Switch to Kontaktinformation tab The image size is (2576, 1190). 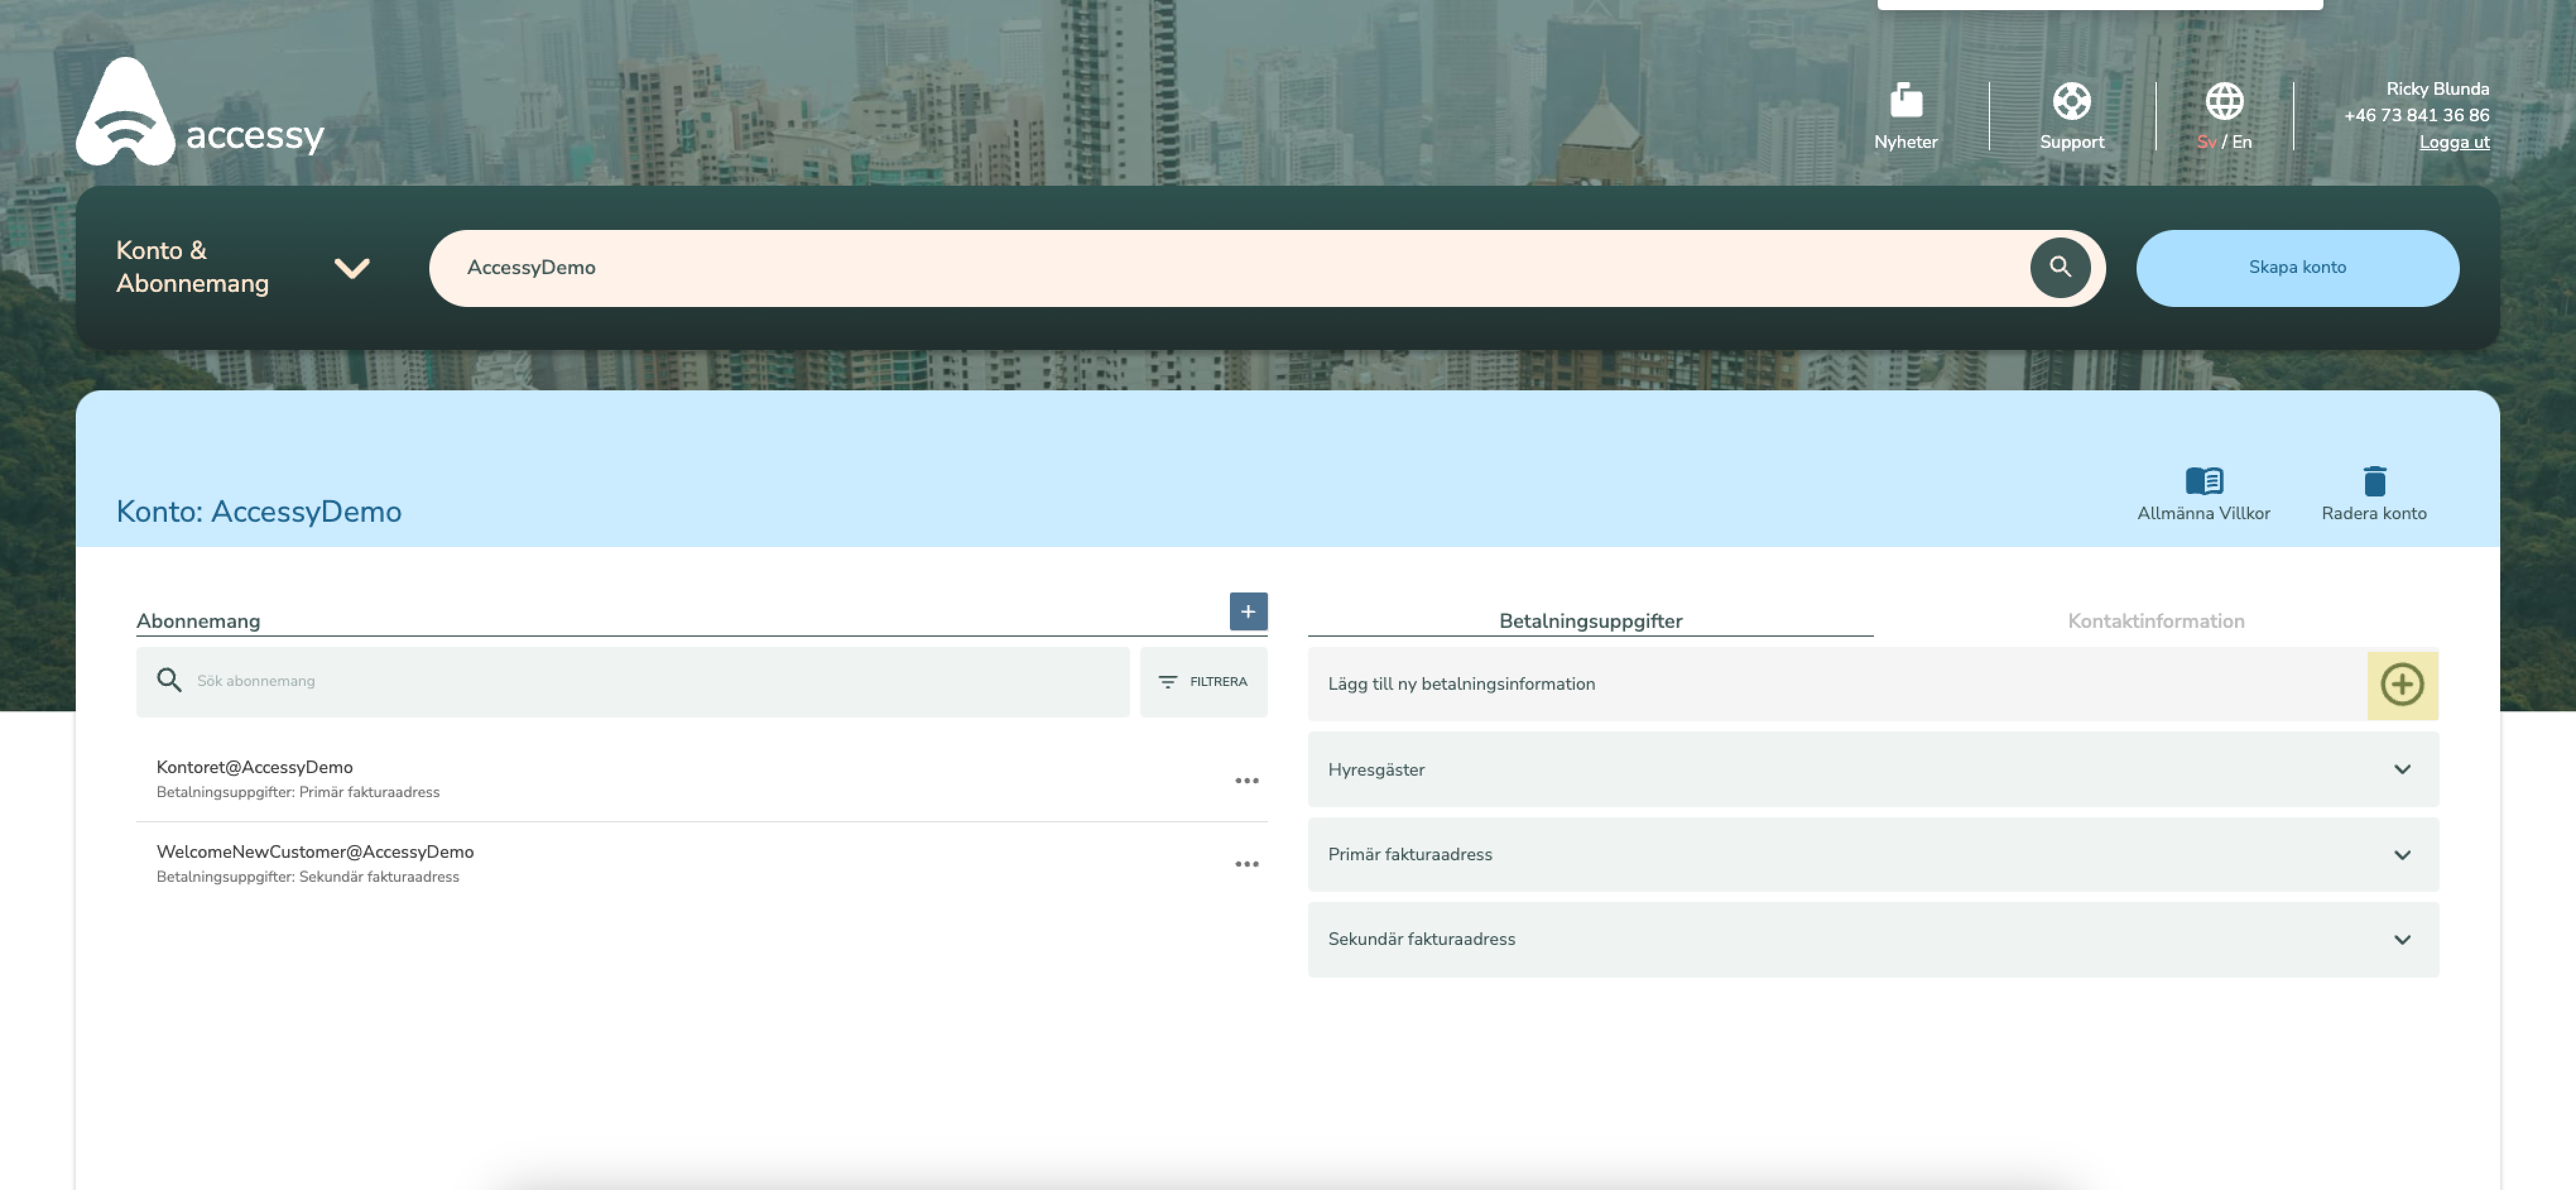pyautogui.click(x=2155, y=621)
